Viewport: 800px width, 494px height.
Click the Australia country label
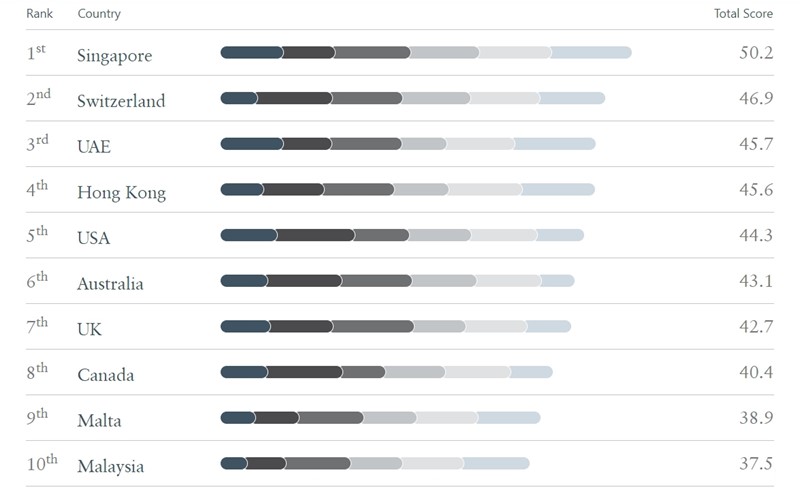(x=110, y=284)
